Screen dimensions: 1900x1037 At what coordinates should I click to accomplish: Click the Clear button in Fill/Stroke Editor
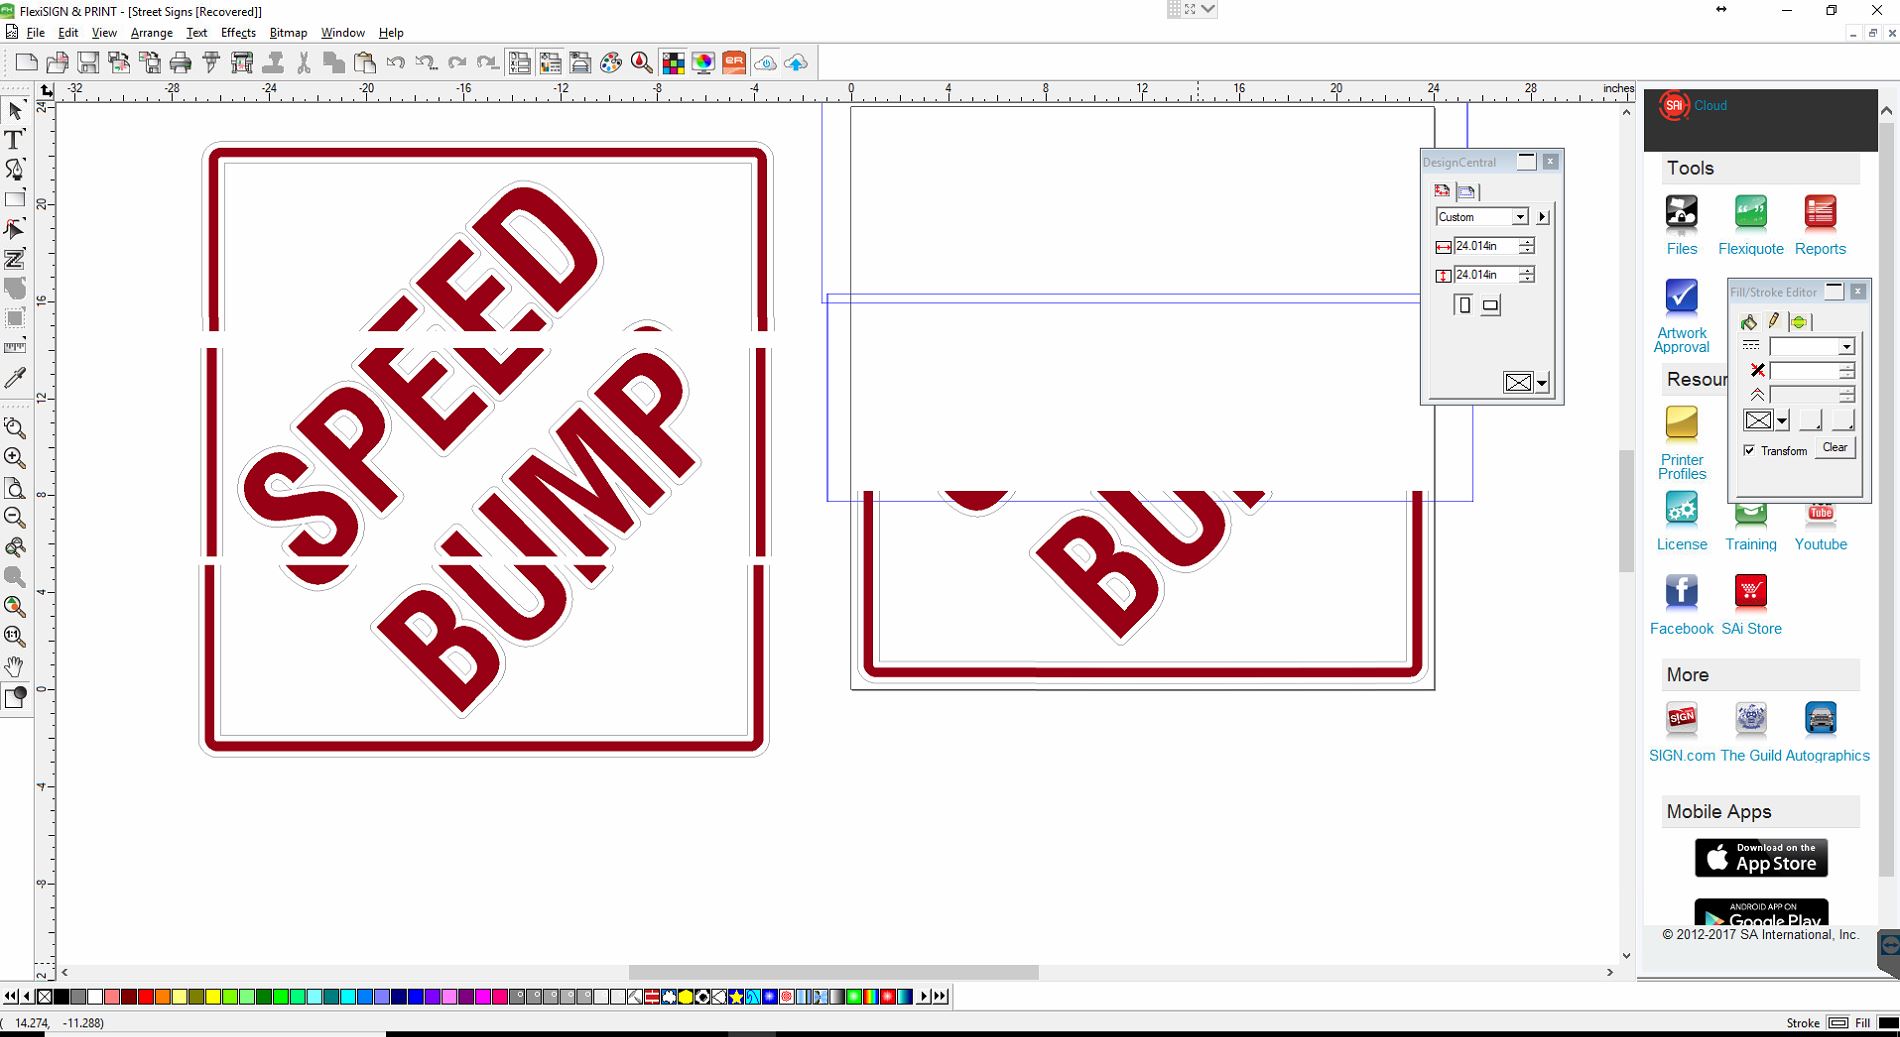pyautogui.click(x=1835, y=448)
